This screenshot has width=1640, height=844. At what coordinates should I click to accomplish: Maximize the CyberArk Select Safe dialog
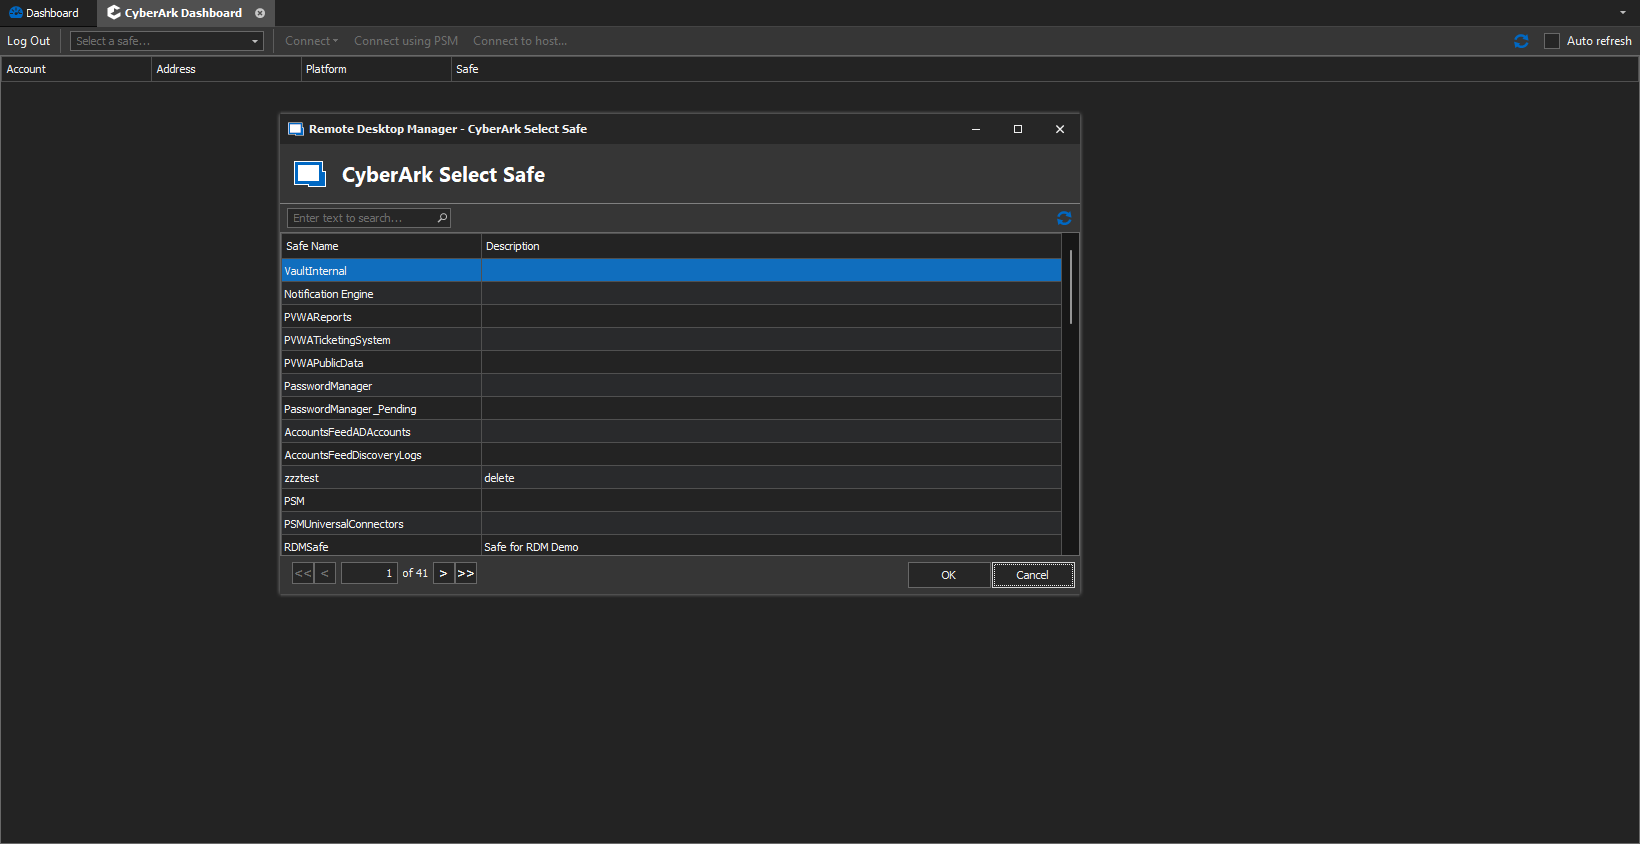click(x=1018, y=129)
